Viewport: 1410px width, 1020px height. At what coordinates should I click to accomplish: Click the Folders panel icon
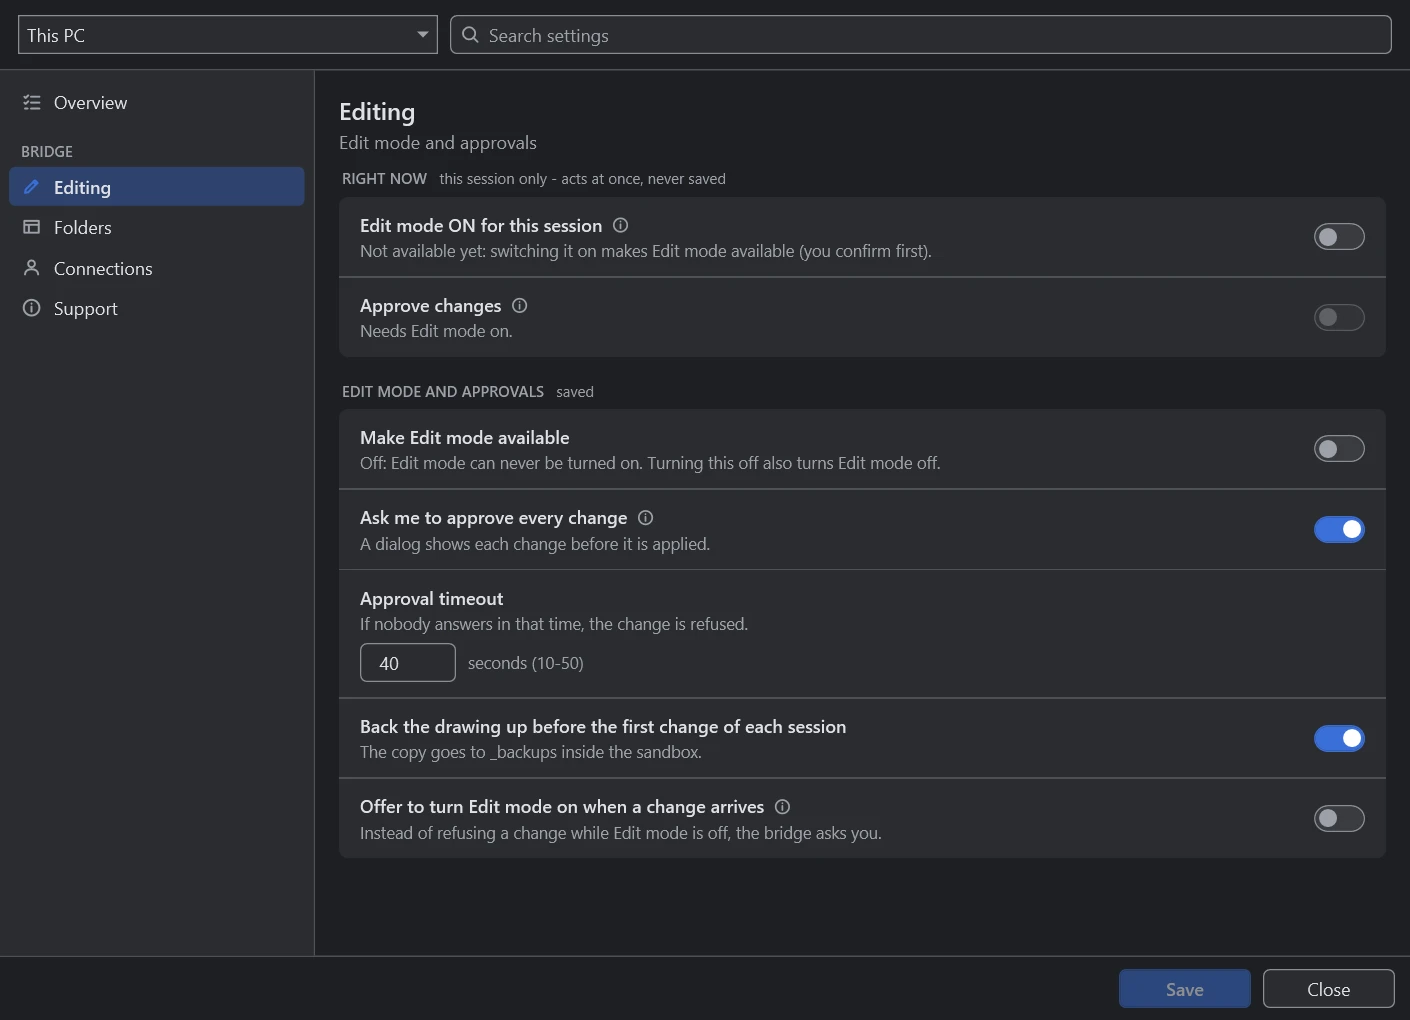pyautogui.click(x=32, y=227)
